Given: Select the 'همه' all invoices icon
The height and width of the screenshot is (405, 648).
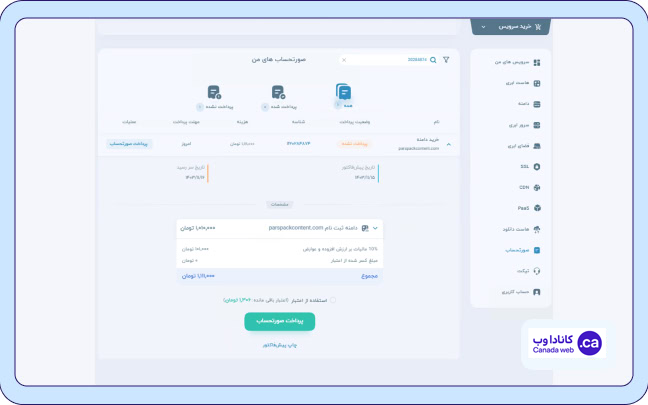Looking at the screenshot, I should tap(344, 94).
